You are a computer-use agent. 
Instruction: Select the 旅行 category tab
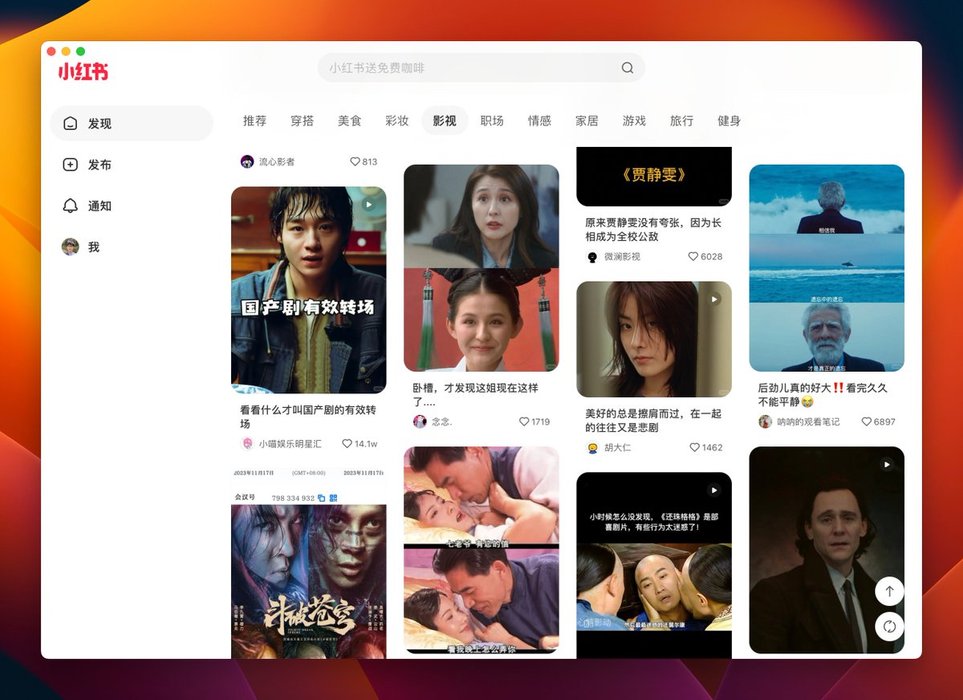(681, 121)
